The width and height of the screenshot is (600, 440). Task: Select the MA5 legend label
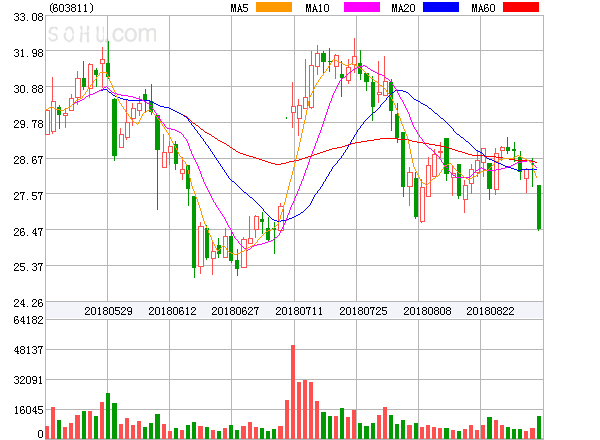pyautogui.click(x=239, y=8)
